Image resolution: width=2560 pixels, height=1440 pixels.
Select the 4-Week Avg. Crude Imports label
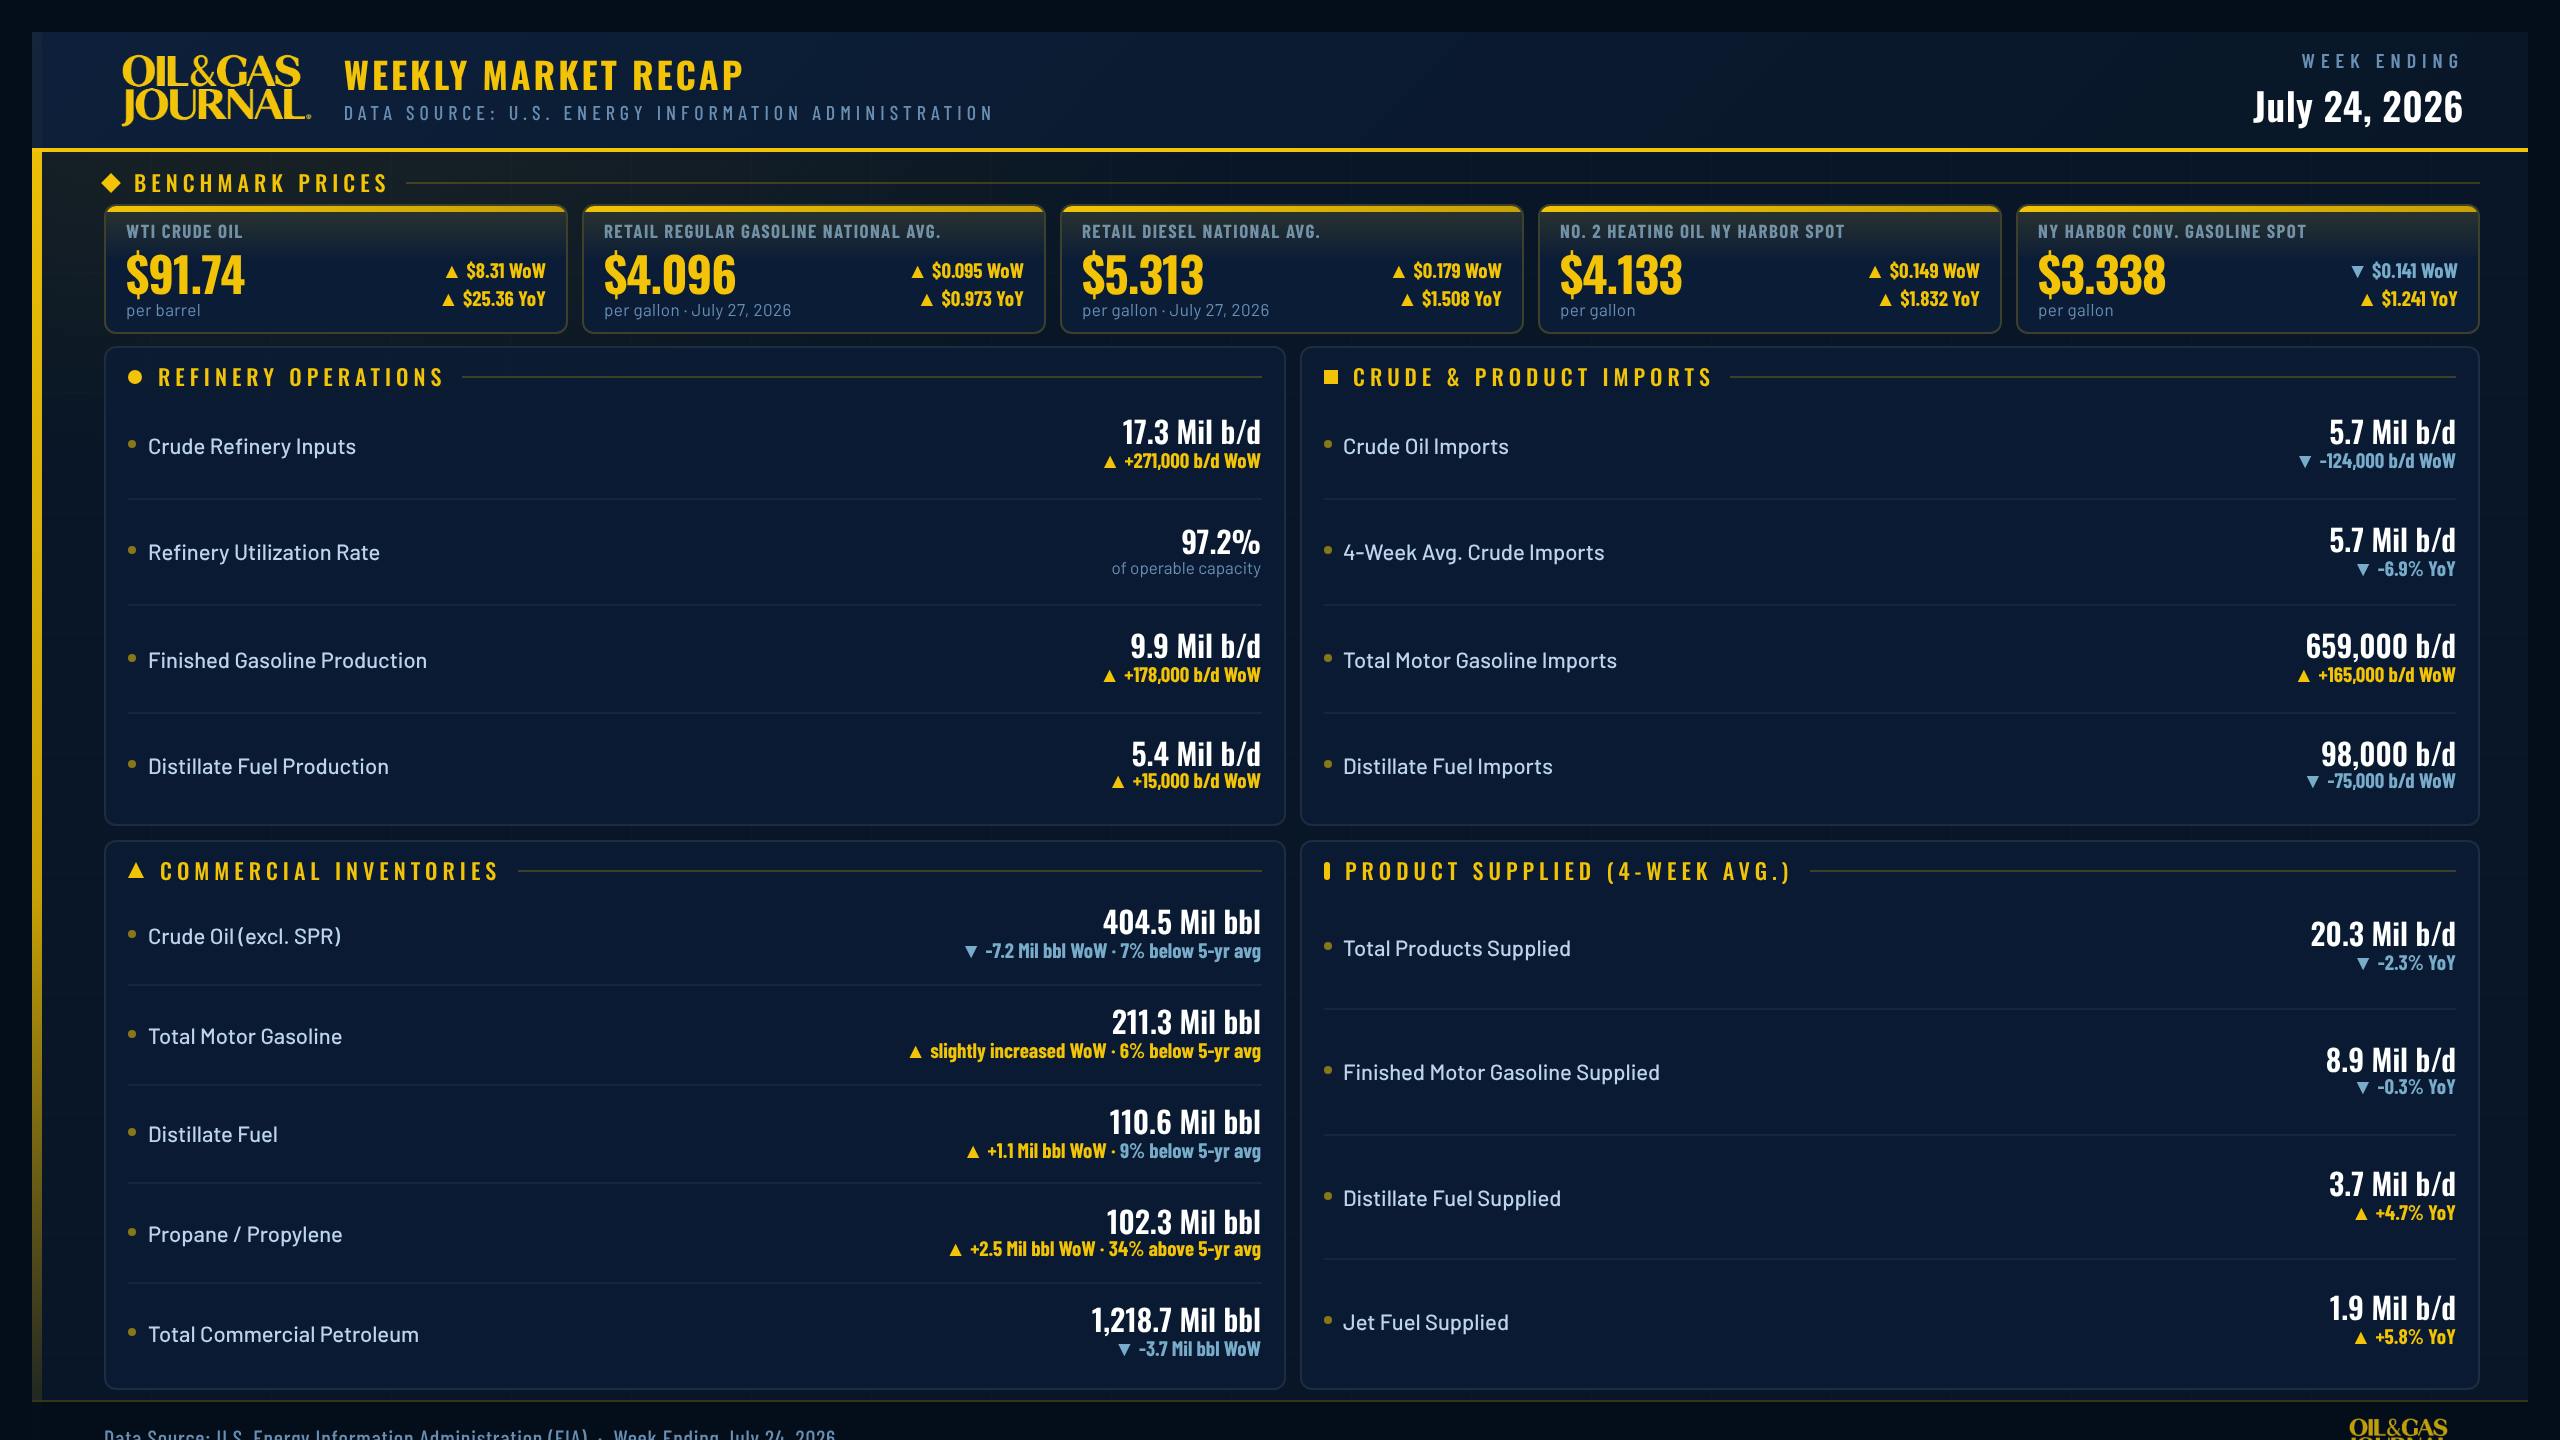(1473, 553)
